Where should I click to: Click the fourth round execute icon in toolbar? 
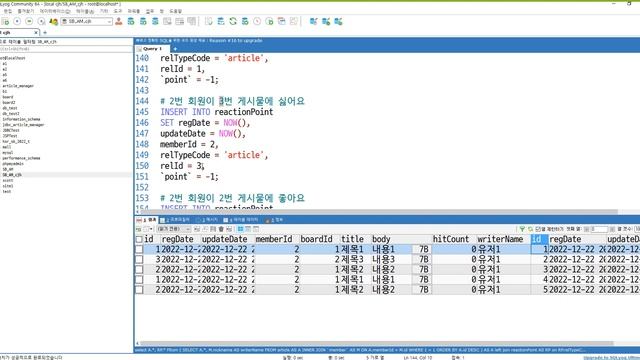(x=41, y=21)
